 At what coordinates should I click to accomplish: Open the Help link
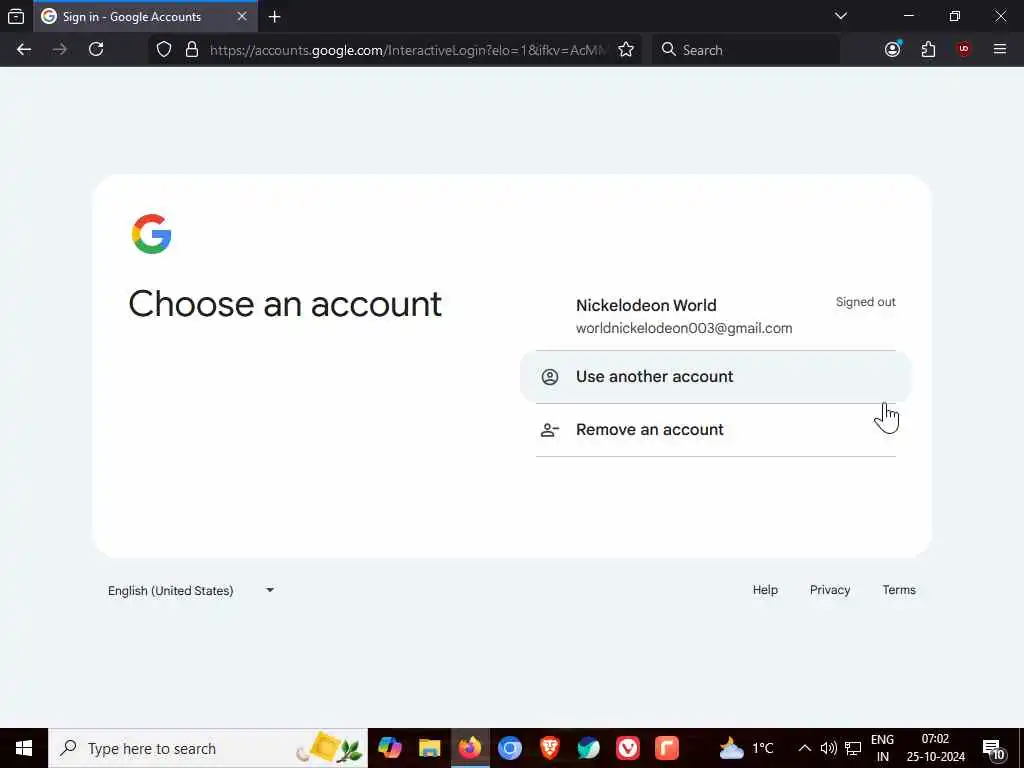[x=765, y=590]
